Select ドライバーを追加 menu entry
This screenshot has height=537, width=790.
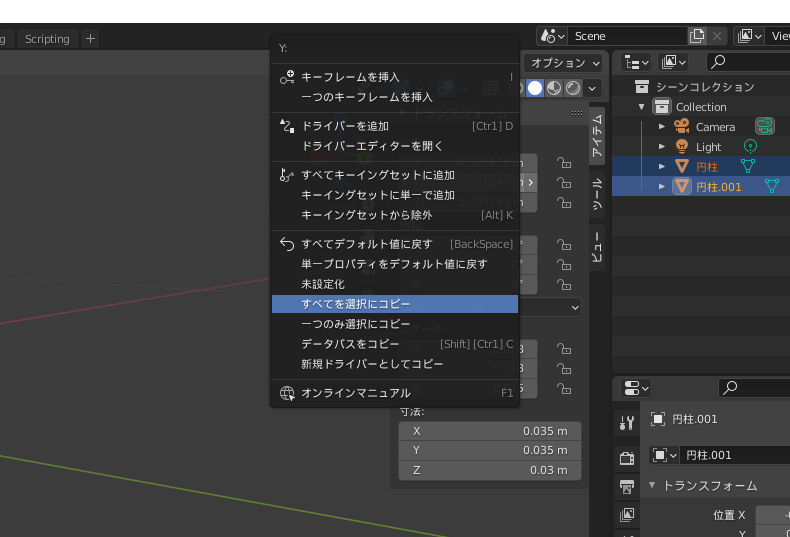tap(394, 126)
